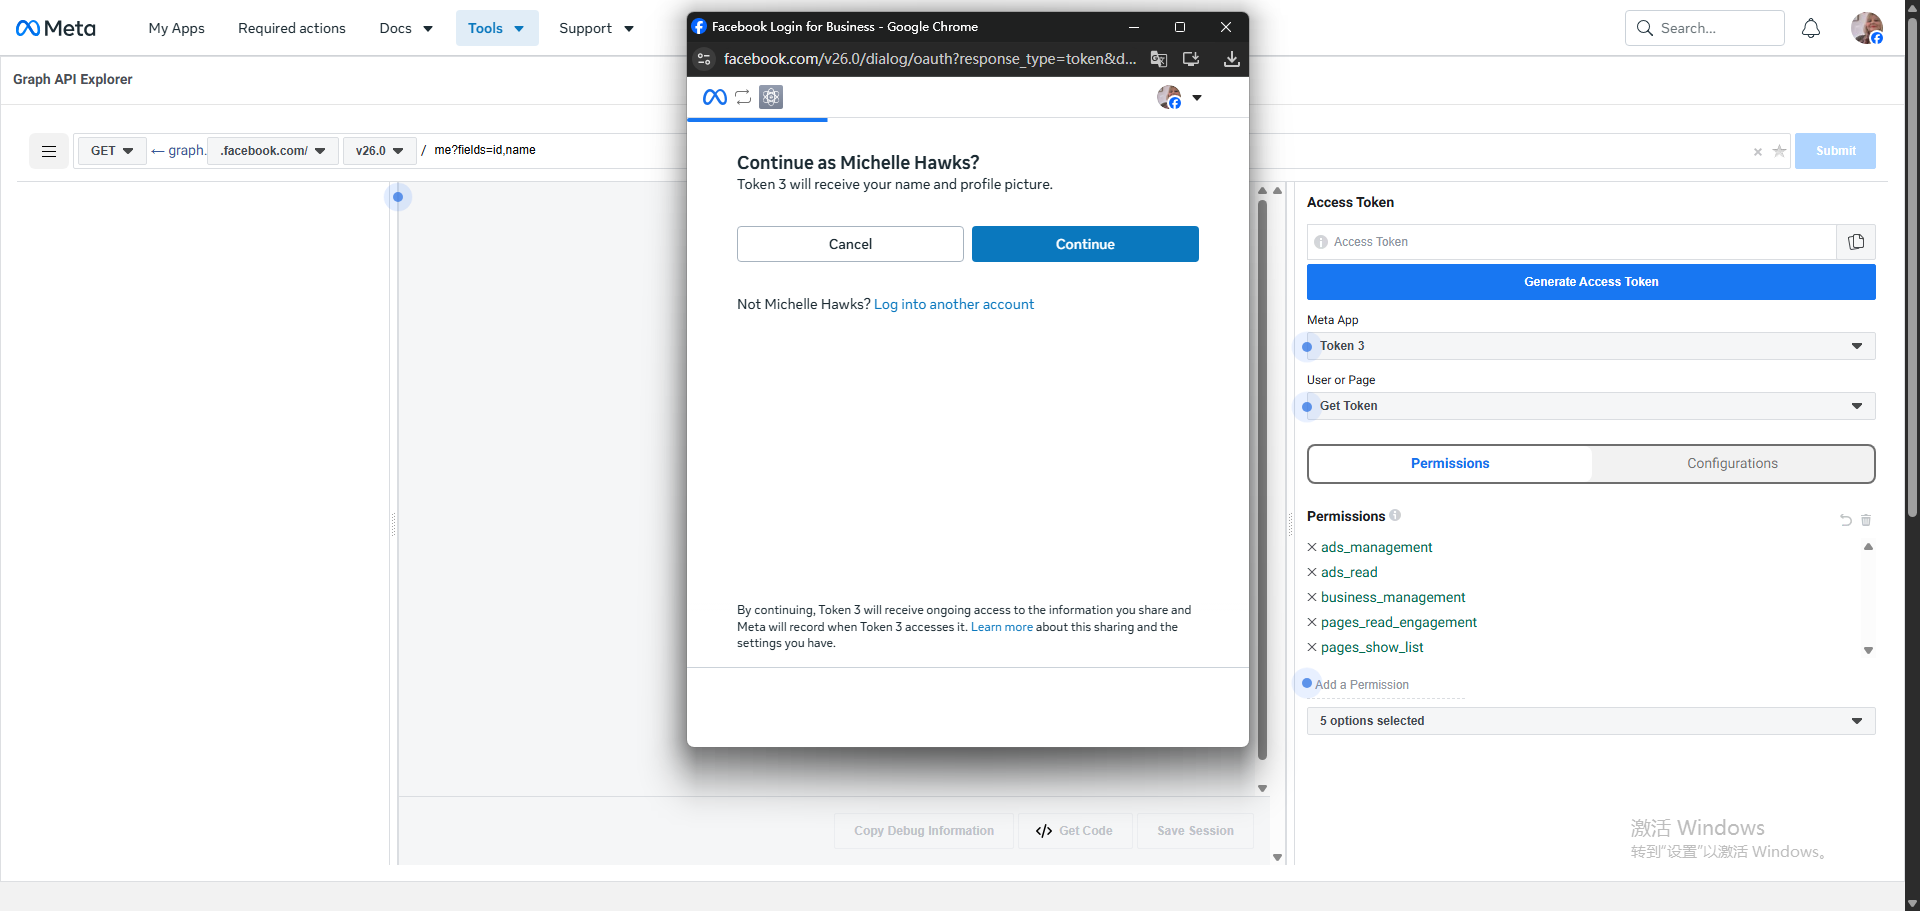The image size is (1920, 911).
Task: Remove the pages_read_engagement permission
Action: point(1312,622)
